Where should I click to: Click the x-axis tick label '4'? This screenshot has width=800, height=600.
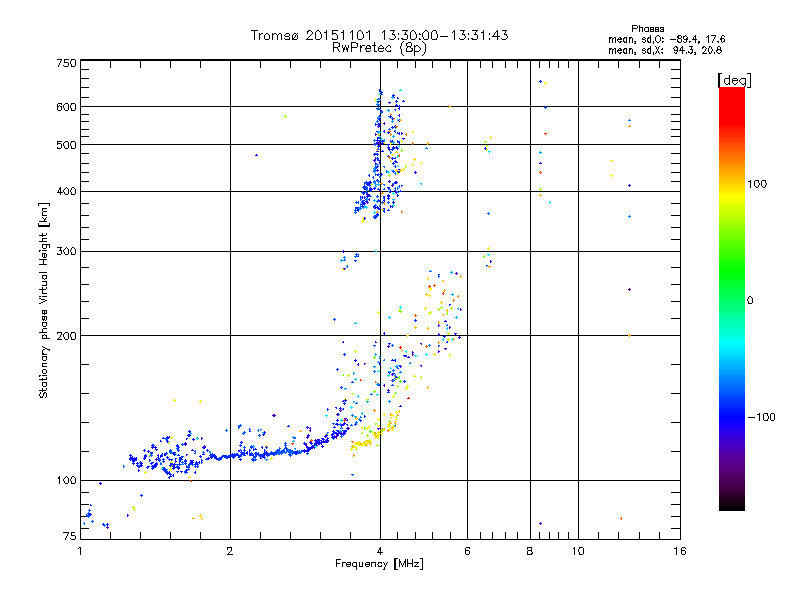[380, 551]
